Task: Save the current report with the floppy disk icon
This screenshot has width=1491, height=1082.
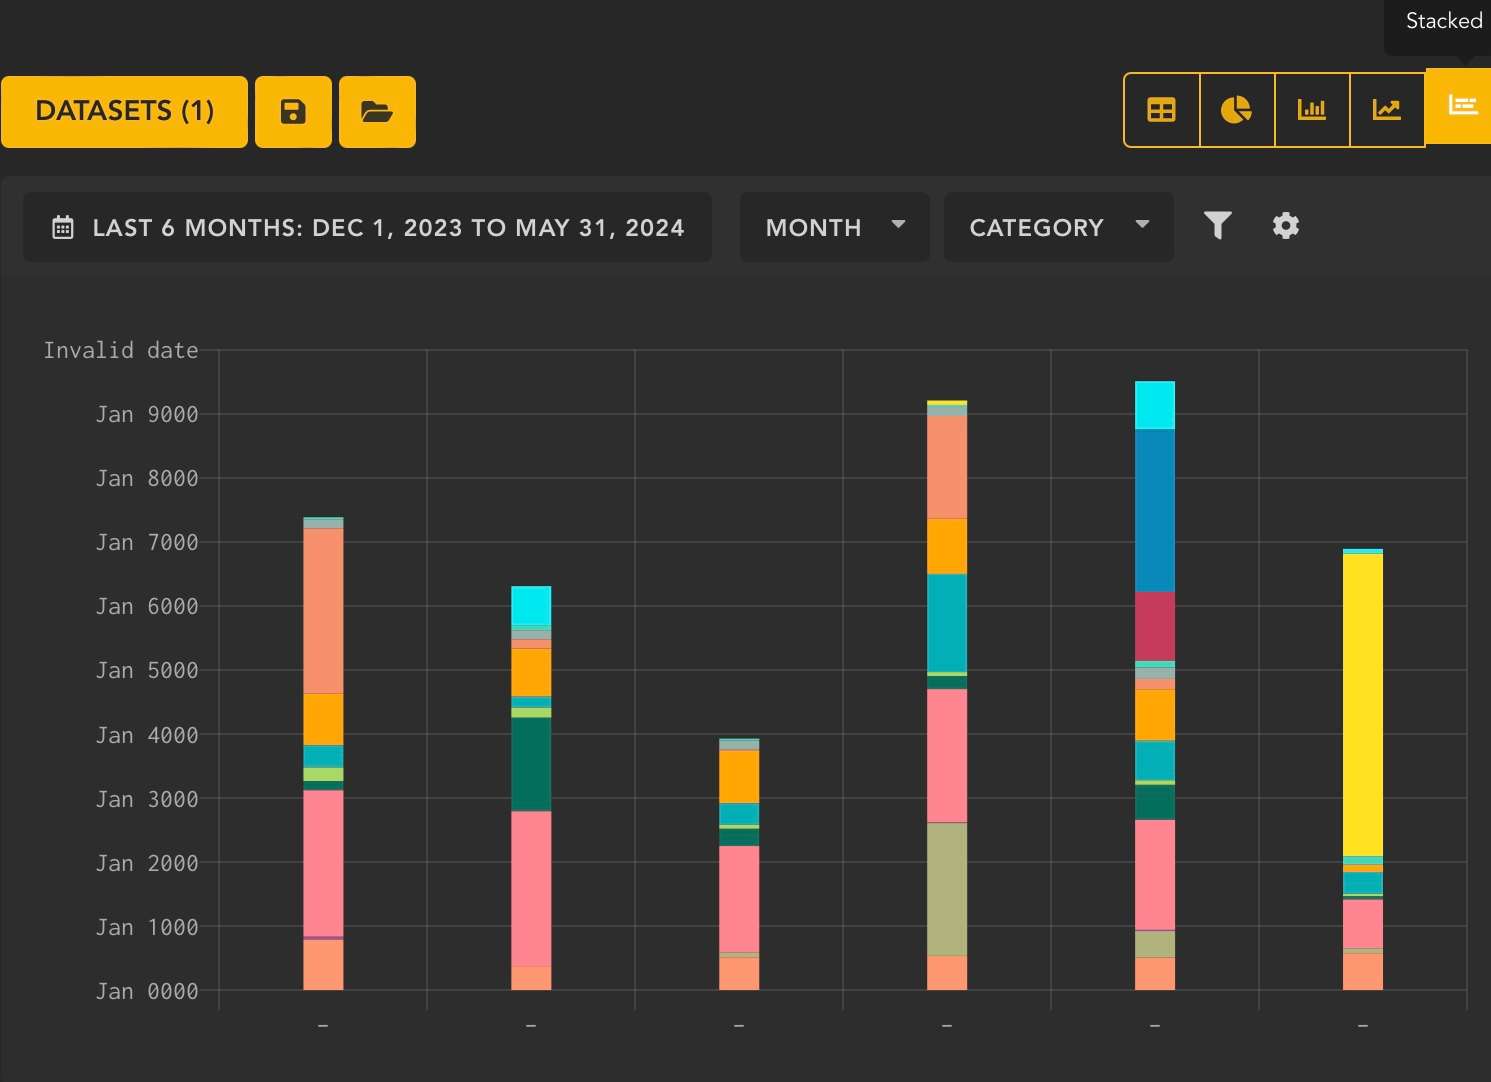Action: [293, 111]
